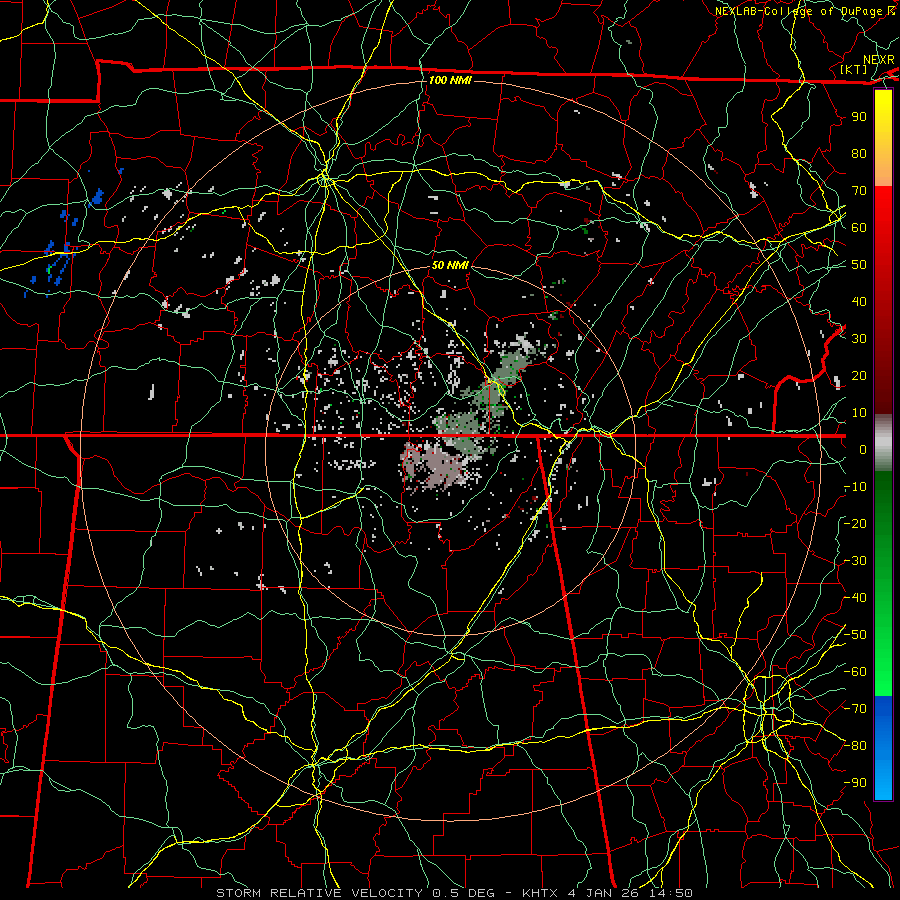Click the 0 value on the velocity scale

tap(863, 450)
